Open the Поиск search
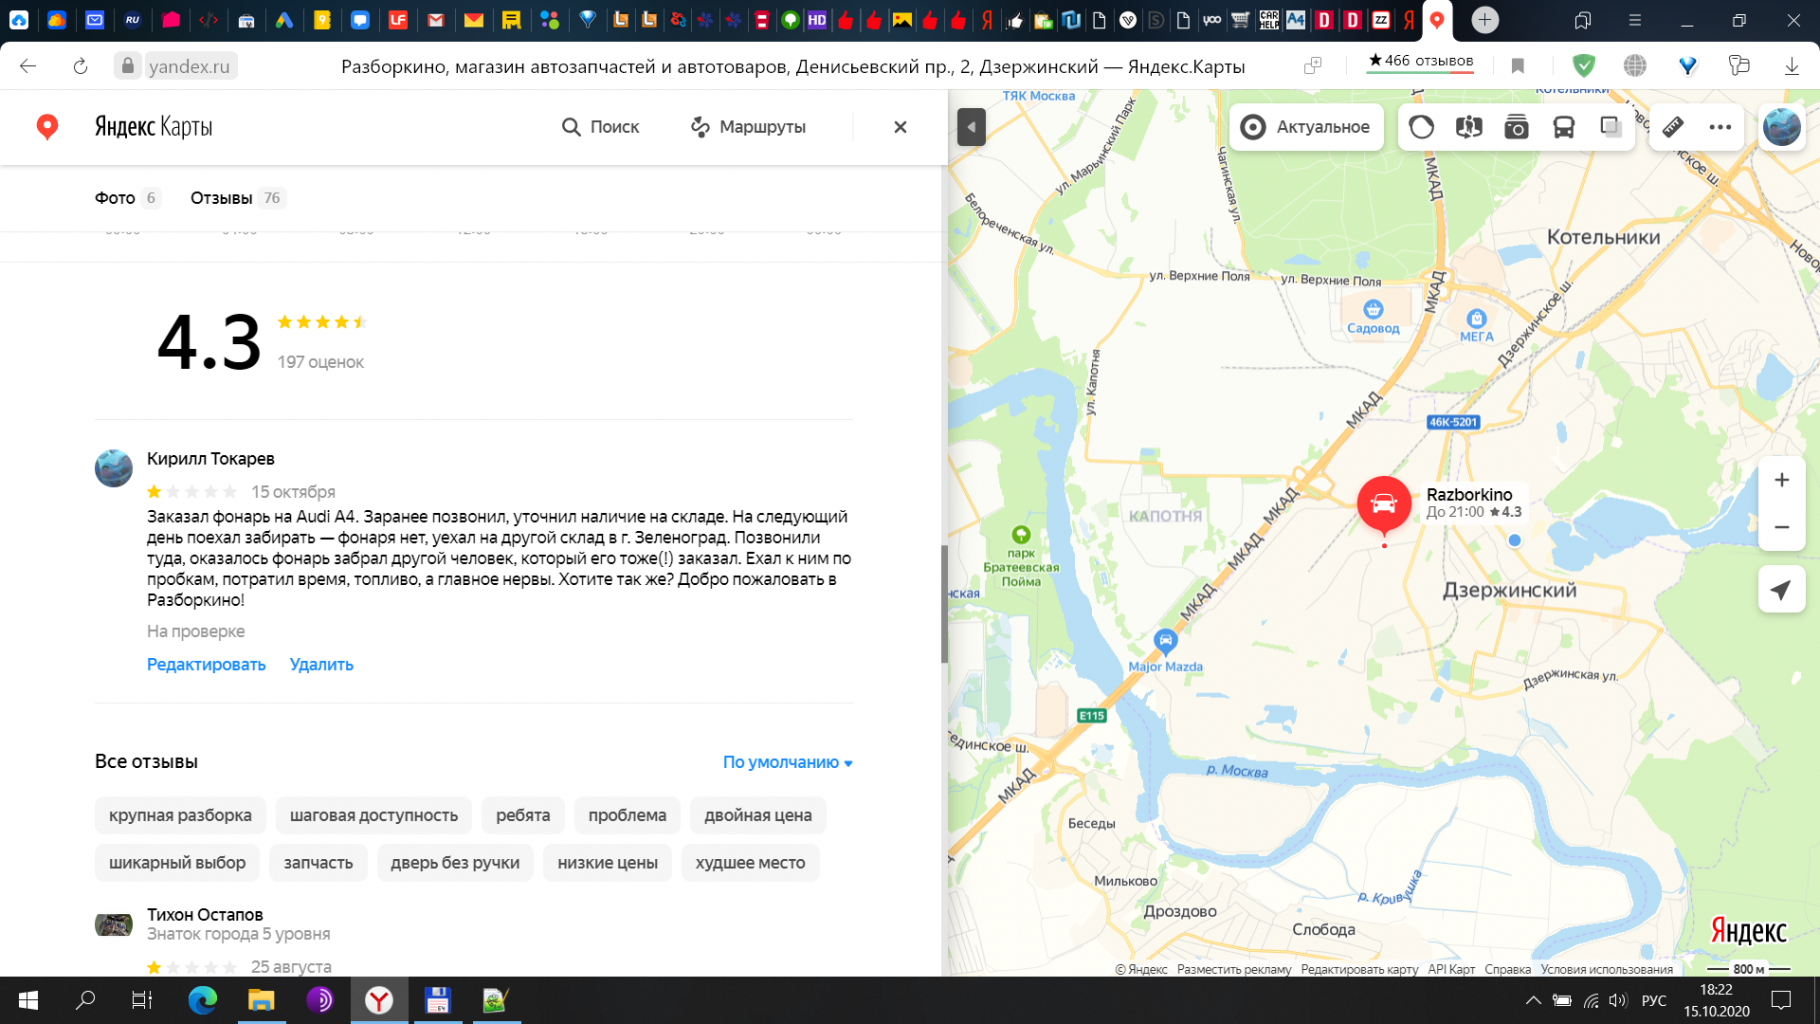The height and width of the screenshot is (1024, 1820). 600,127
